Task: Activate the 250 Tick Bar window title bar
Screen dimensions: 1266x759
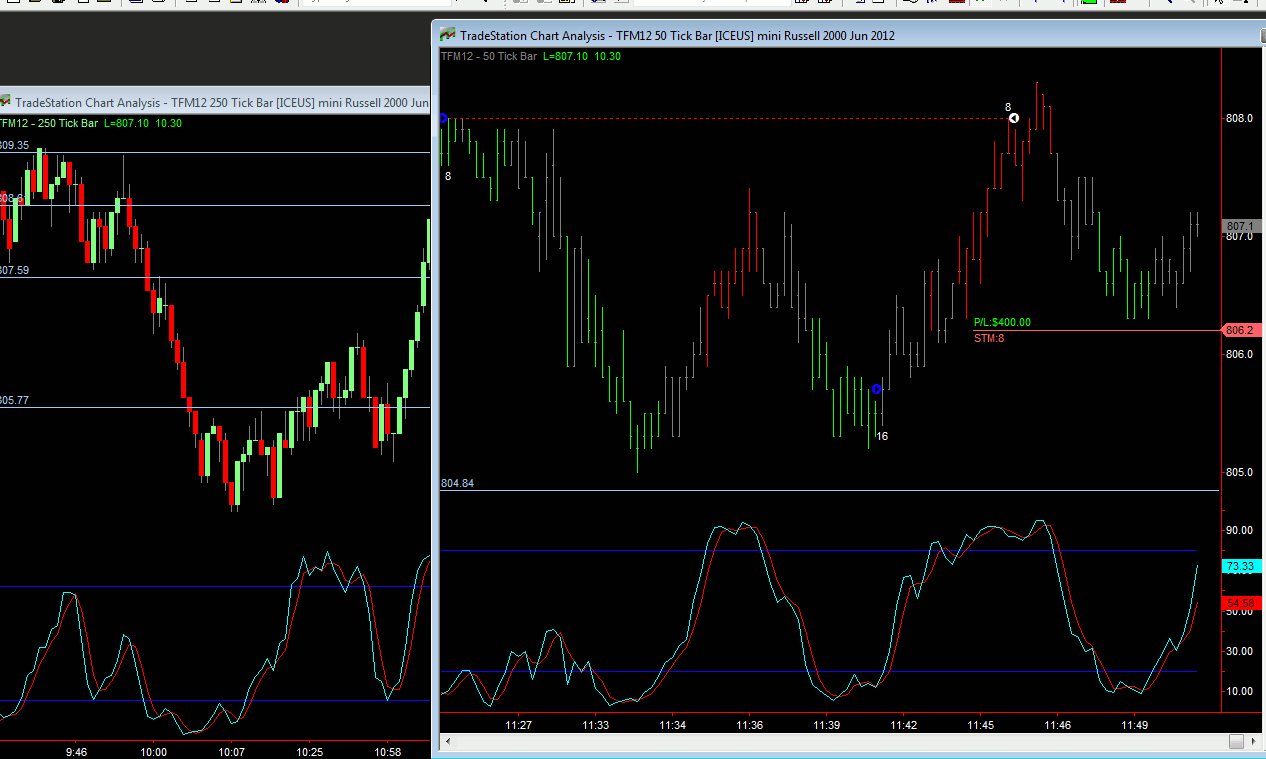Action: tap(215, 102)
